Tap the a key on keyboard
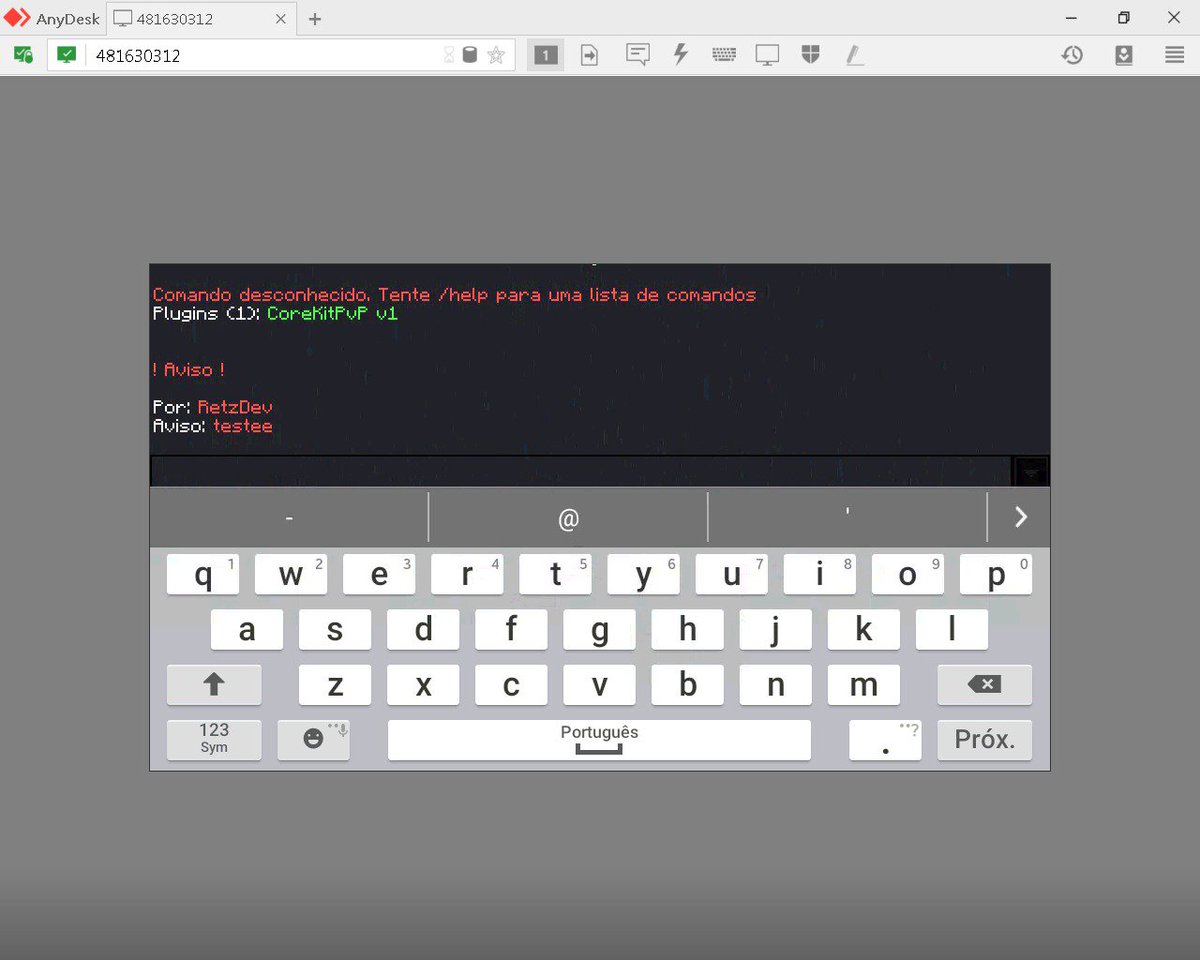This screenshot has height=960, width=1200. (x=247, y=630)
